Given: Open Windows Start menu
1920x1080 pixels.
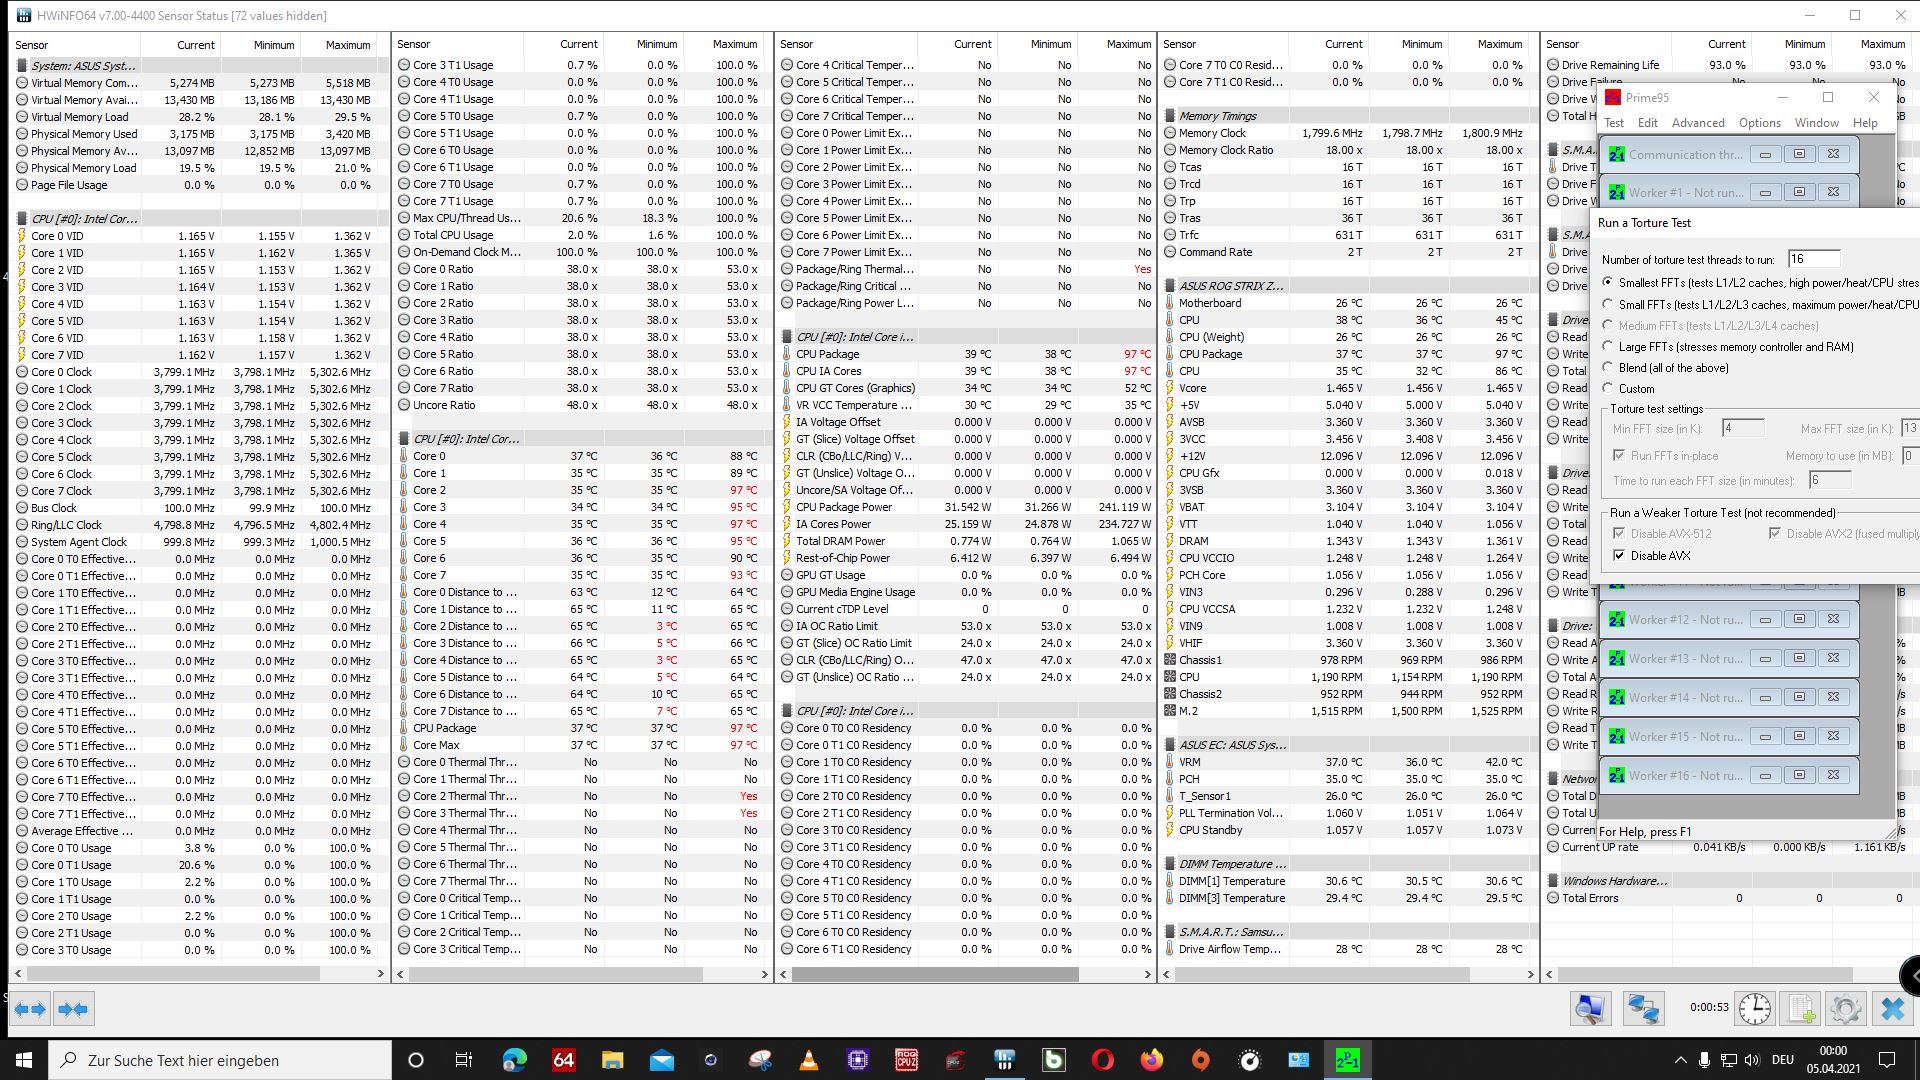Looking at the screenshot, I should point(24,1060).
